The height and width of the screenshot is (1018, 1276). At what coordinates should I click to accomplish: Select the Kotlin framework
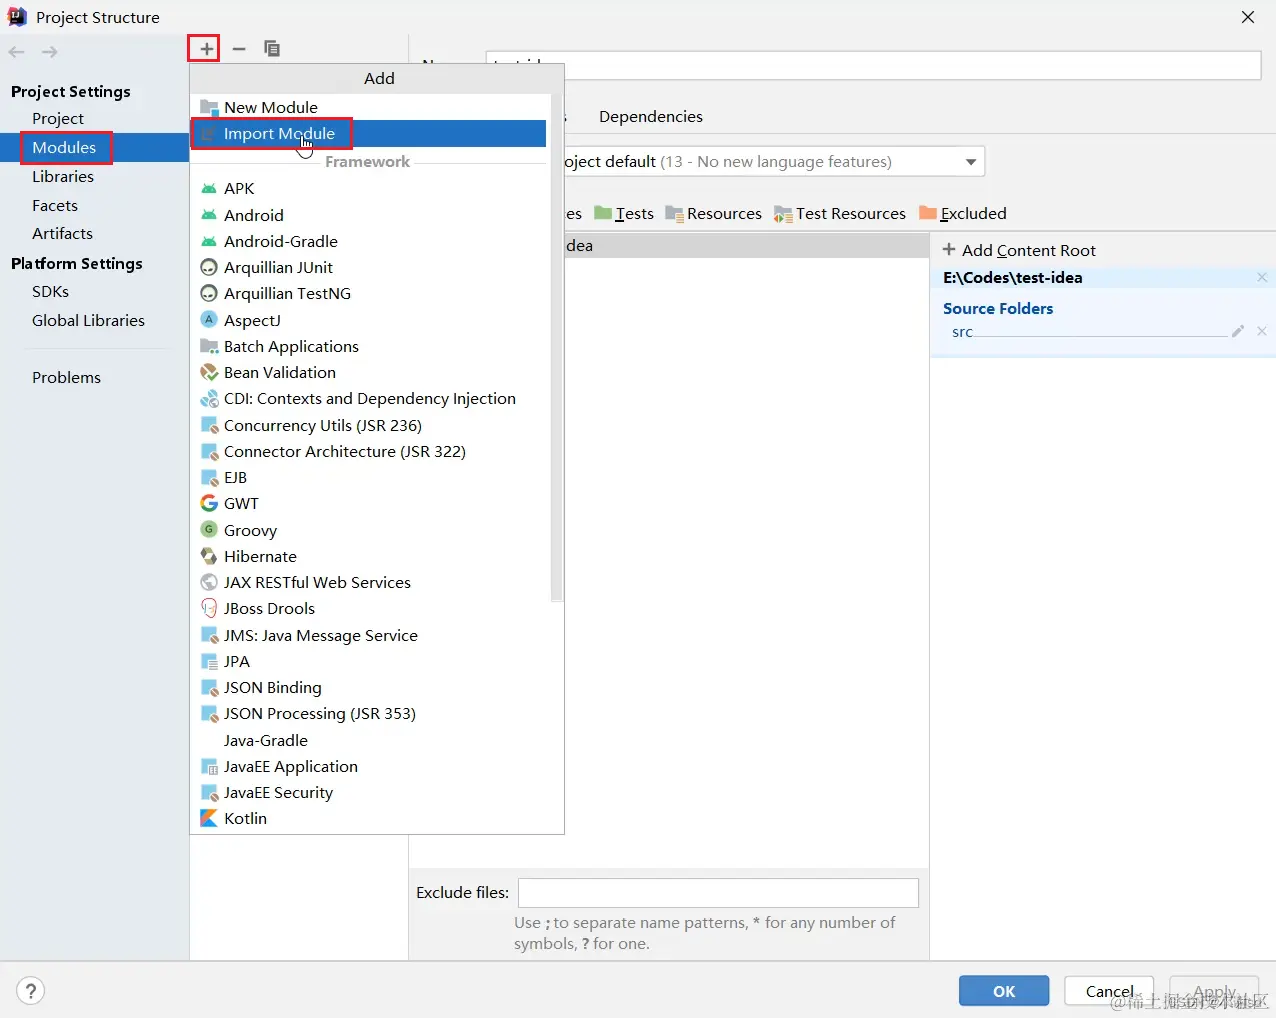(x=368, y=818)
